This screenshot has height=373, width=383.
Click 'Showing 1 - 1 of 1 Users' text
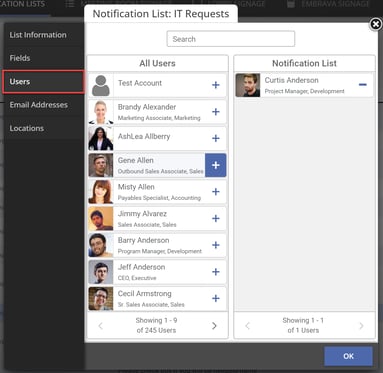[x=303, y=325]
